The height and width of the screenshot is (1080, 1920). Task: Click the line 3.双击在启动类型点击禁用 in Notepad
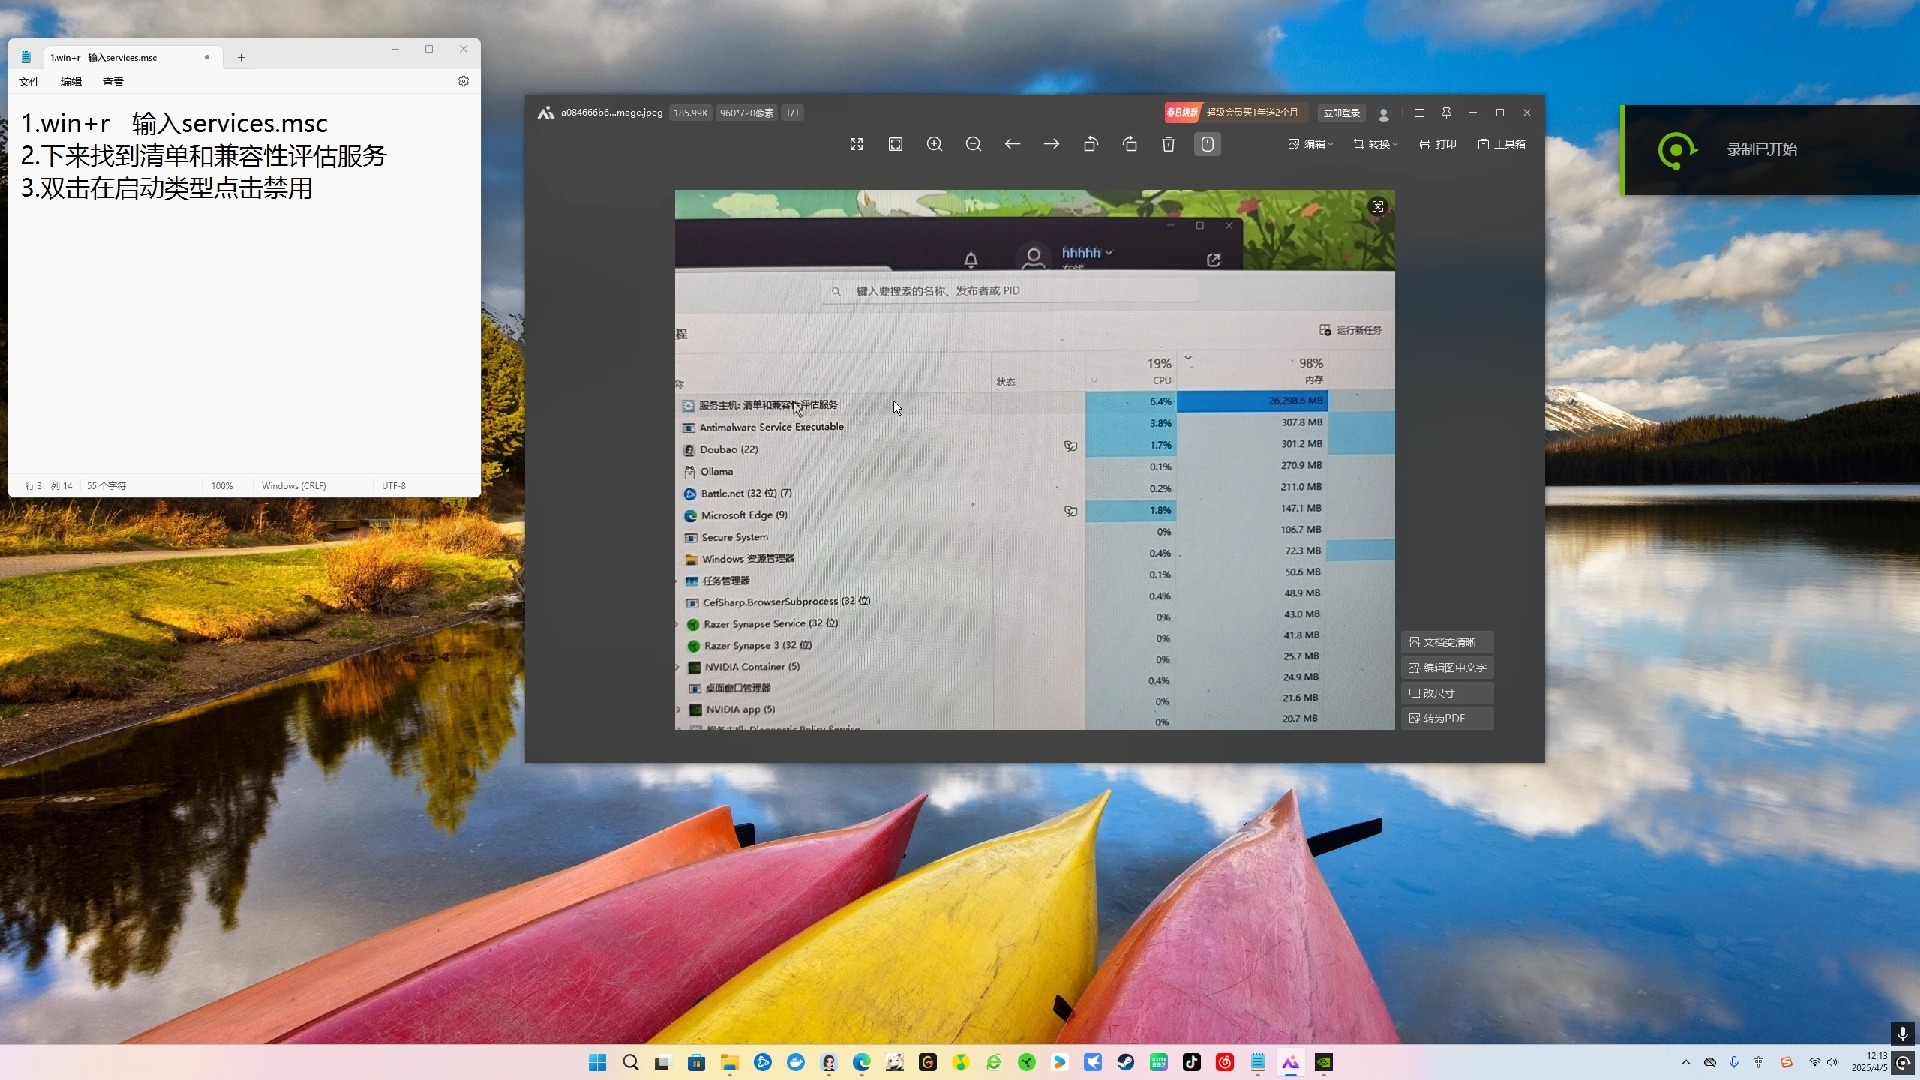click(x=167, y=188)
